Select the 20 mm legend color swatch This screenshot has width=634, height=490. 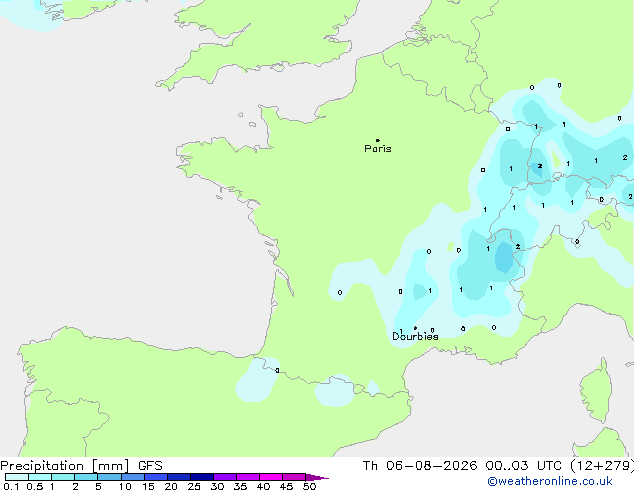pos(179,477)
